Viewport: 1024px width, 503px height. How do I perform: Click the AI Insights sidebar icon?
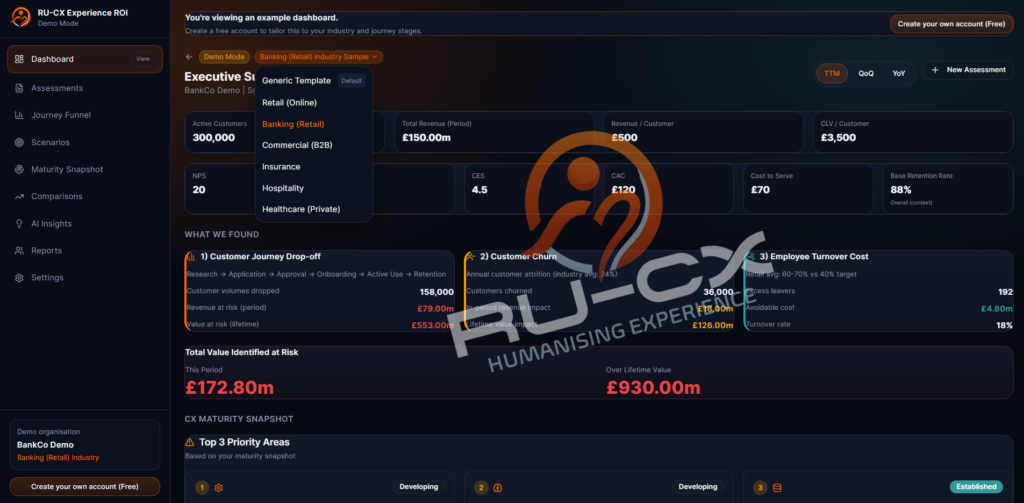coord(20,224)
